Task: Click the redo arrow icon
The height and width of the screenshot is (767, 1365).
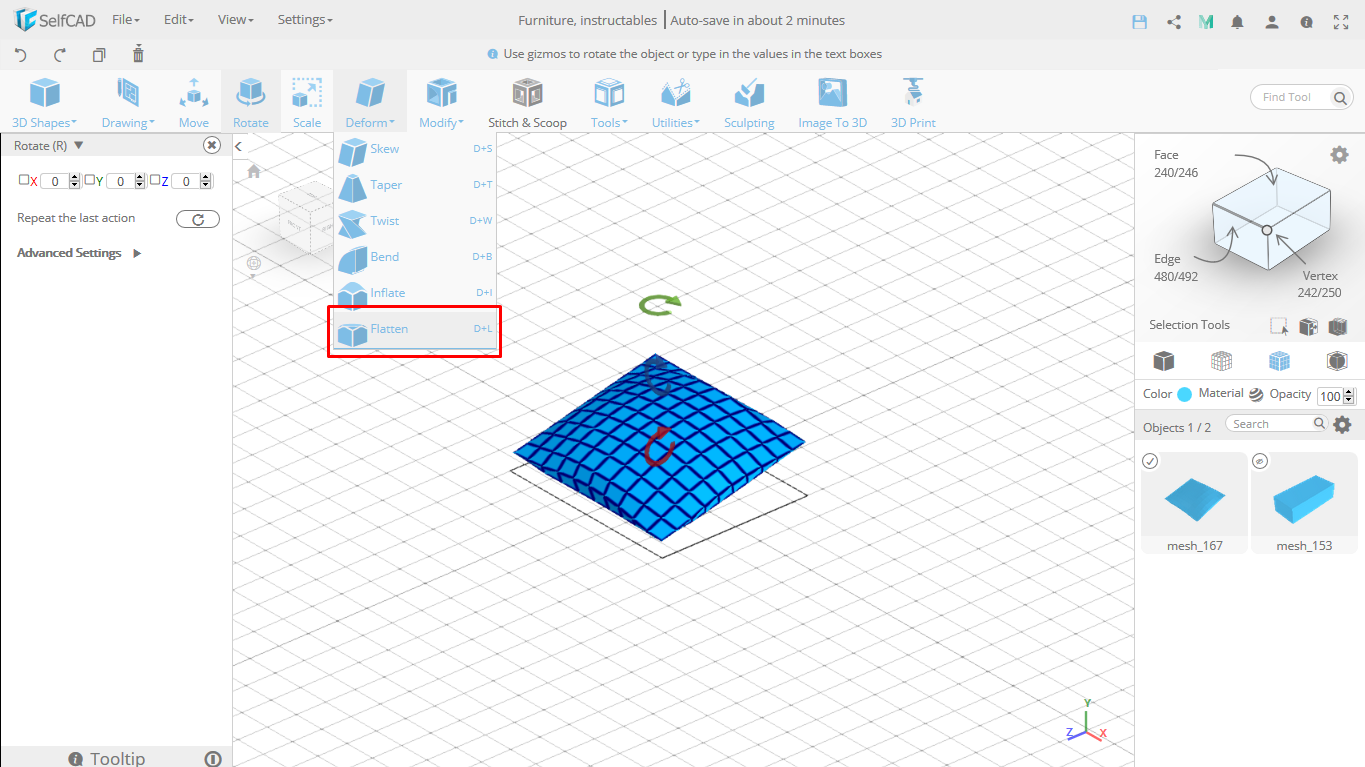Action: click(60, 55)
